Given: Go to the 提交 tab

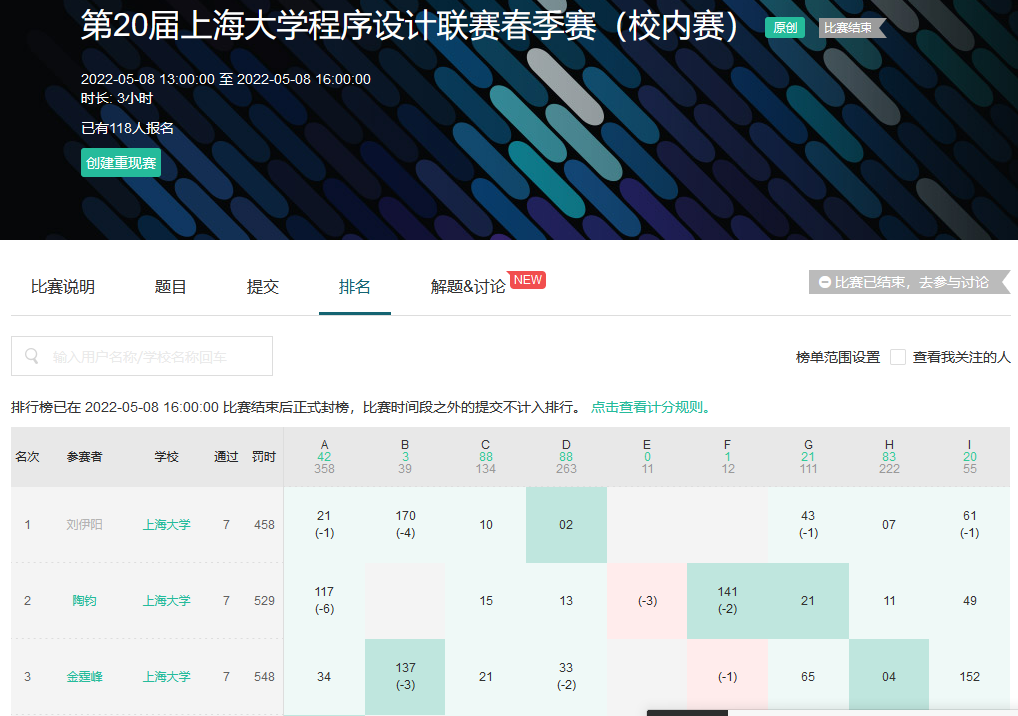Looking at the screenshot, I should pos(263,287).
